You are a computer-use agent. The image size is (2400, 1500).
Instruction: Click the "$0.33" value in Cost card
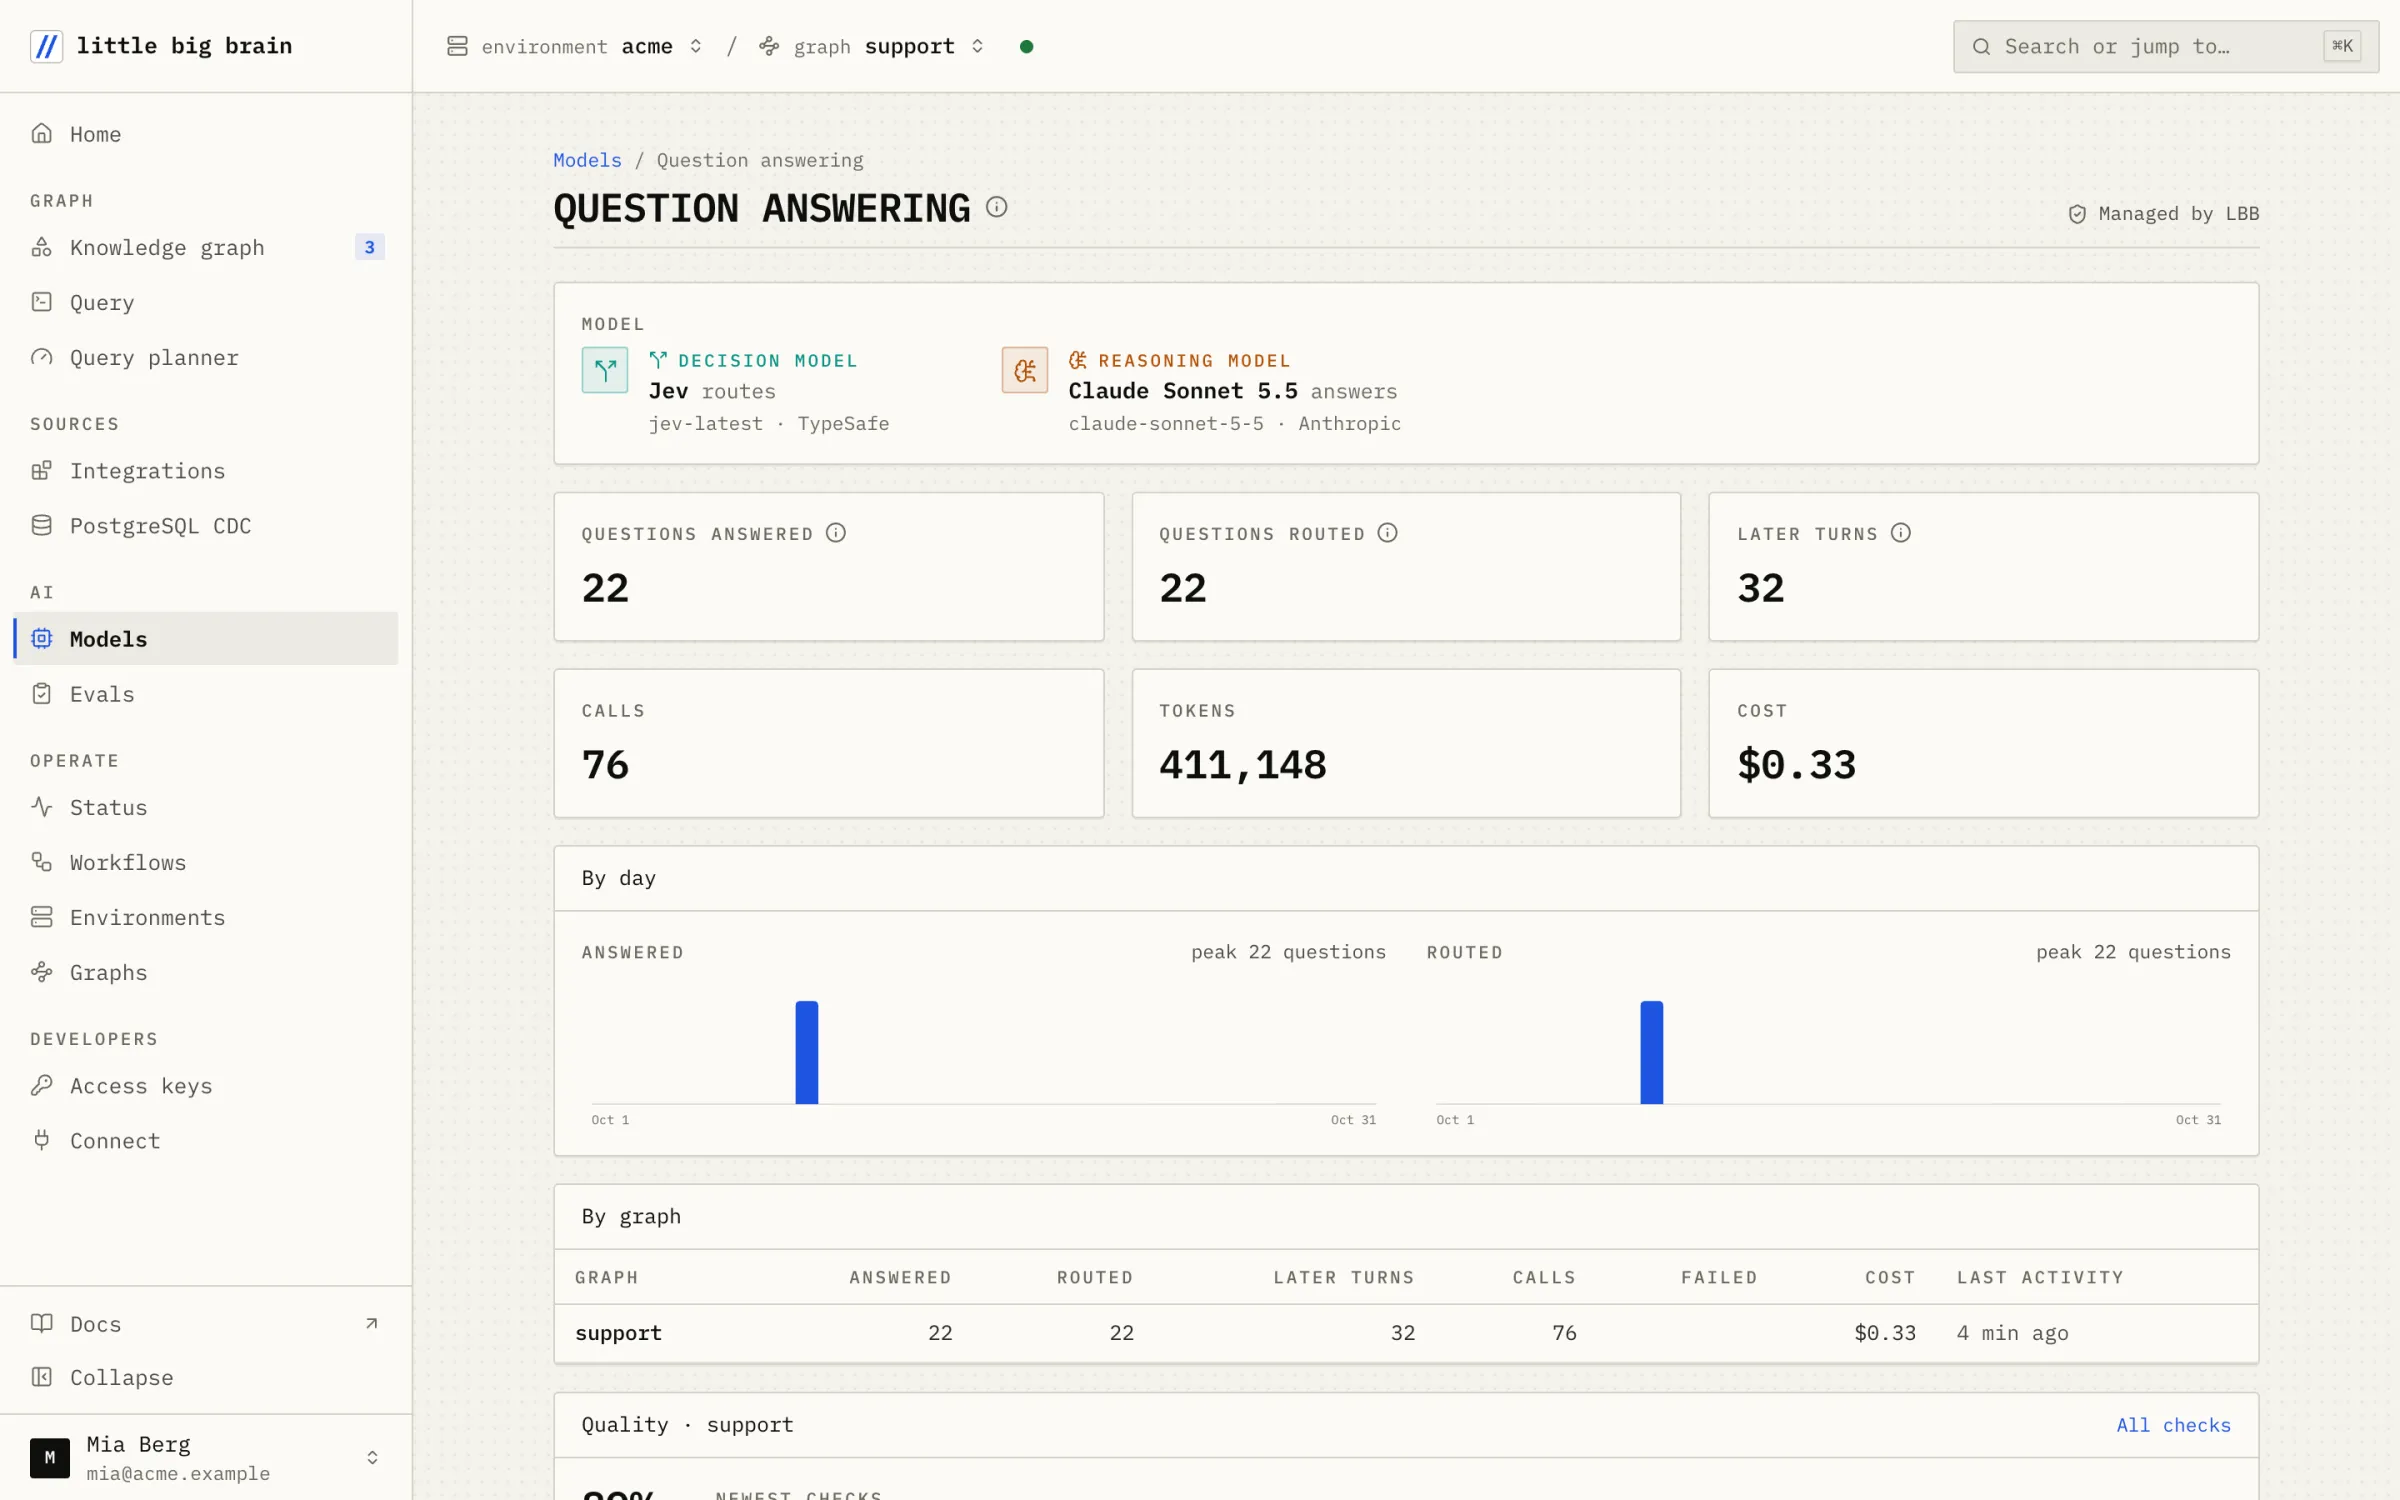click(1796, 765)
